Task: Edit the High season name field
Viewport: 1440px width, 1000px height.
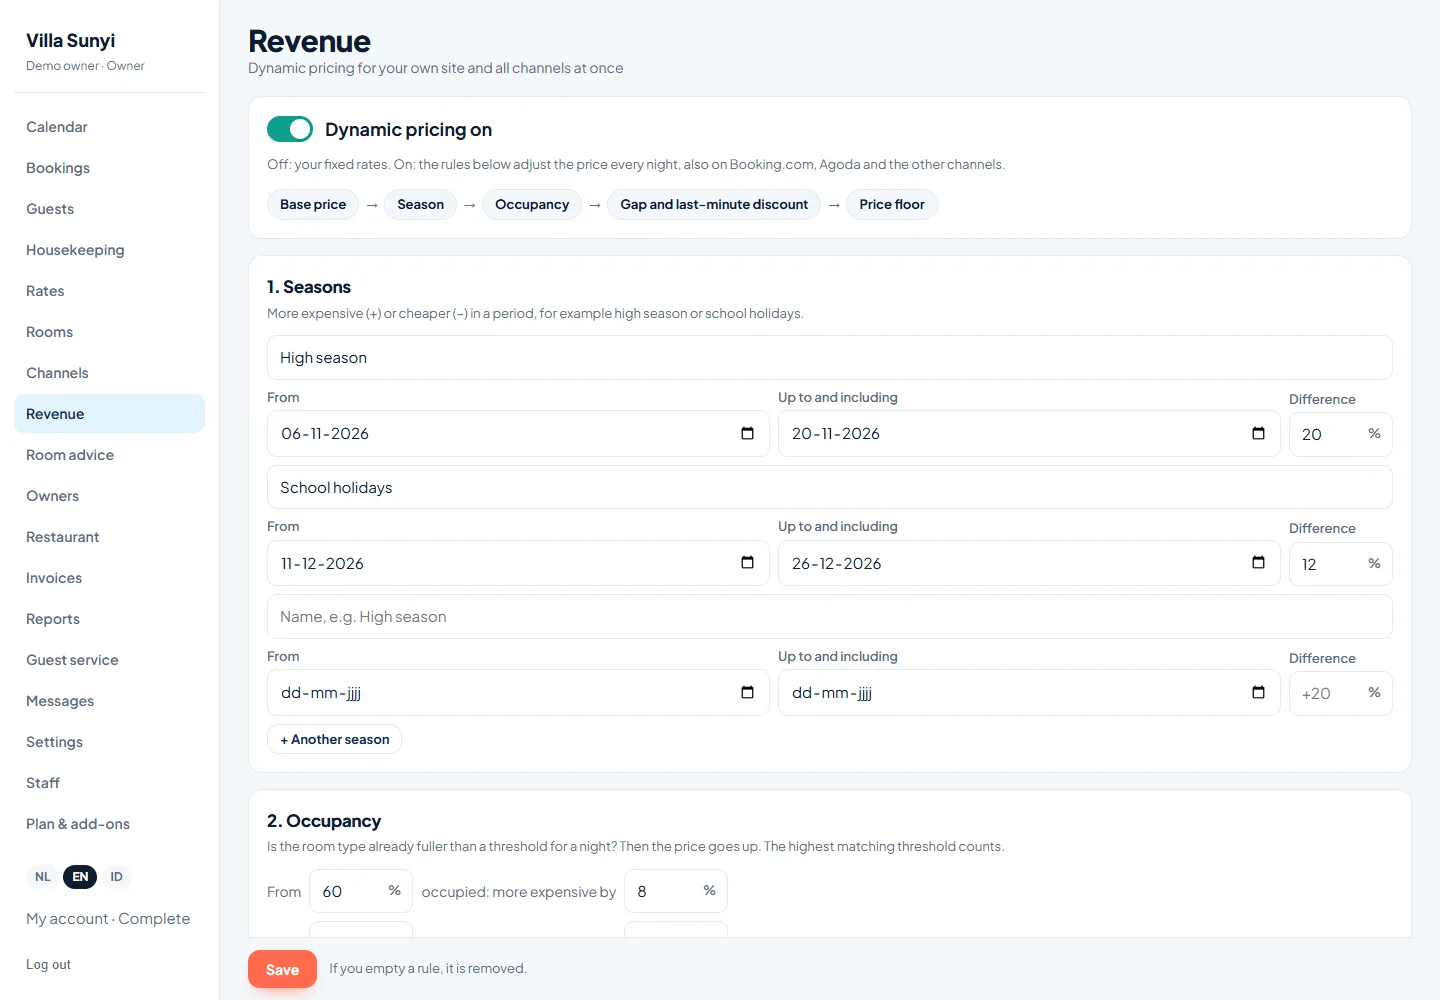Action: [830, 357]
